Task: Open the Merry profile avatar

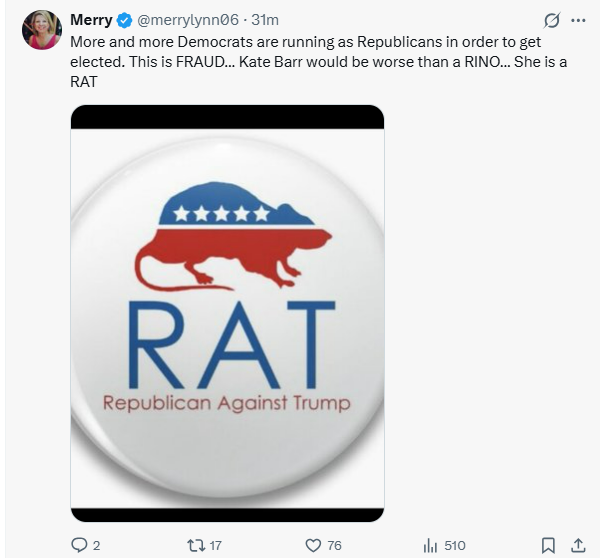Action: 42,30
